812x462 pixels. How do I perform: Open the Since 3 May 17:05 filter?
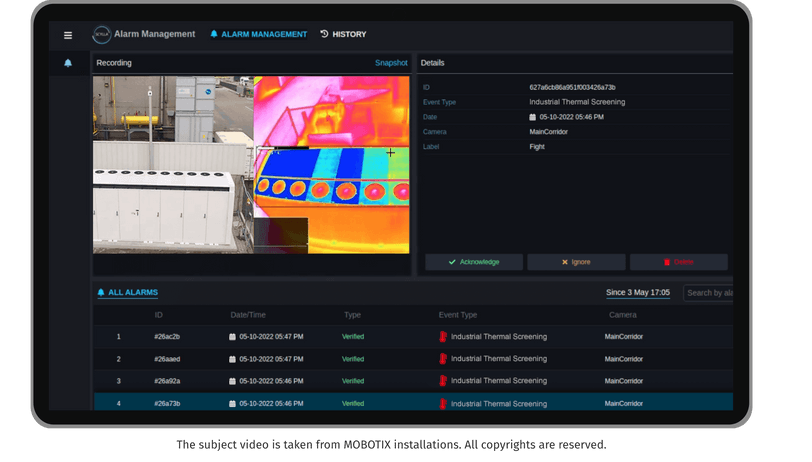point(638,293)
